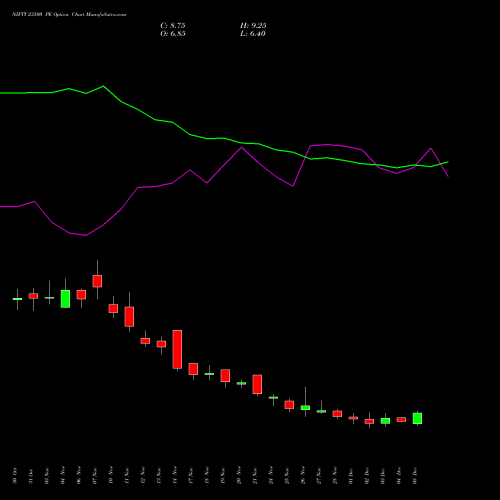The height and width of the screenshot is (500, 500).
Task: Click the close value C: 8.75
Action: (x=173, y=26)
